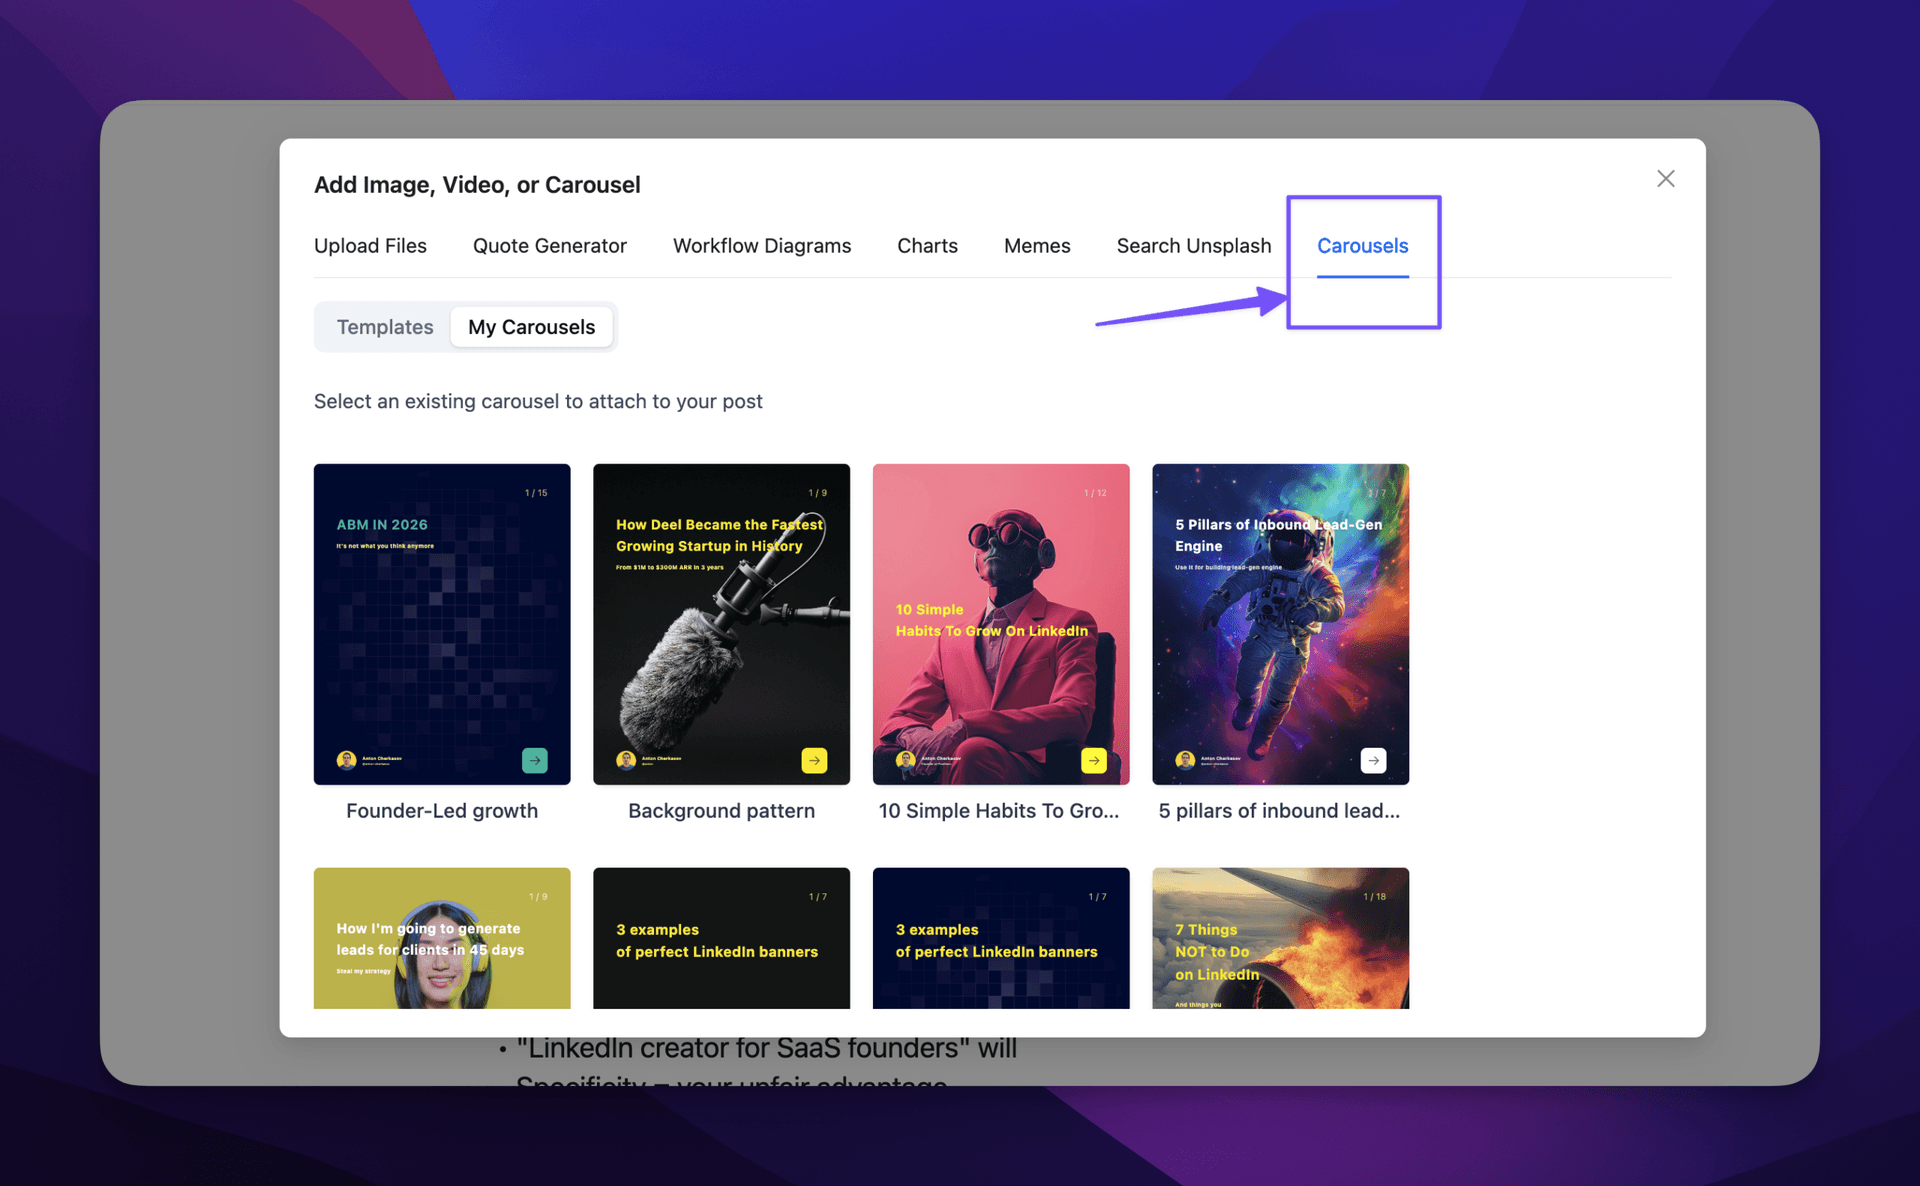Click the author avatar on Background pattern card
Screen dimensions: 1920x1186
626,759
